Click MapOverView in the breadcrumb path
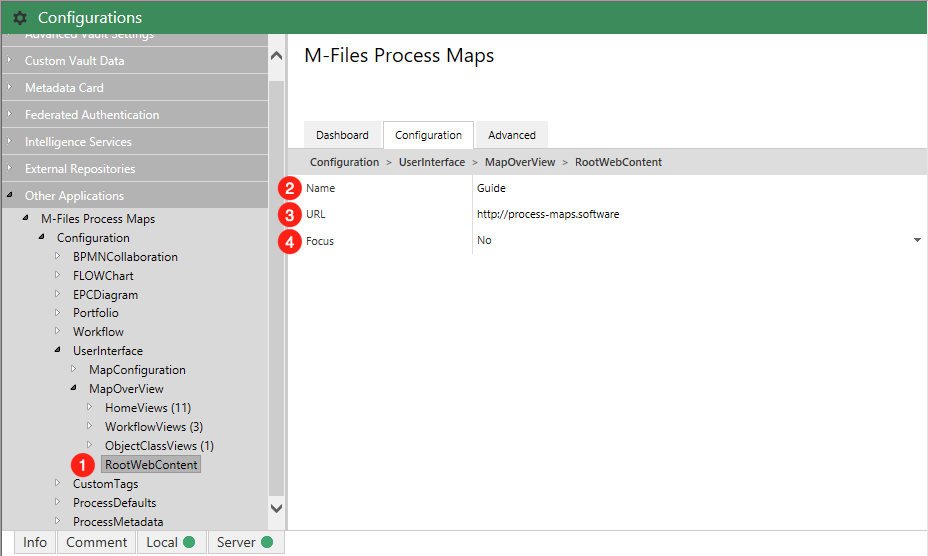The width and height of the screenshot is (928, 556). click(519, 162)
